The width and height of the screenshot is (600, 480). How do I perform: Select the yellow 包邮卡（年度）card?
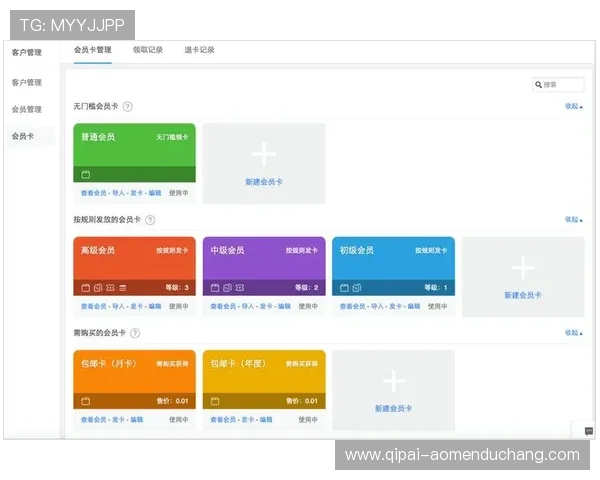pos(264,379)
